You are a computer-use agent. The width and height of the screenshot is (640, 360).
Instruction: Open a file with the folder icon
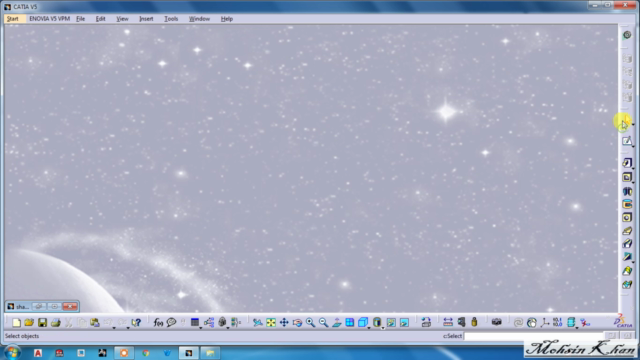pyautogui.click(x=29, y=322)
